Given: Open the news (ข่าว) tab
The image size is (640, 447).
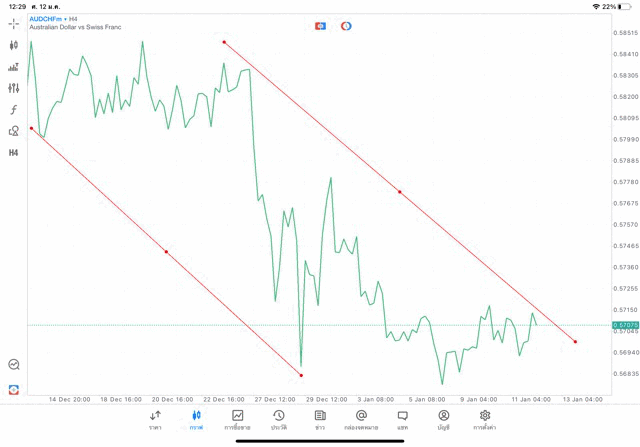Looking at the screenshot, I should point(319,419).
